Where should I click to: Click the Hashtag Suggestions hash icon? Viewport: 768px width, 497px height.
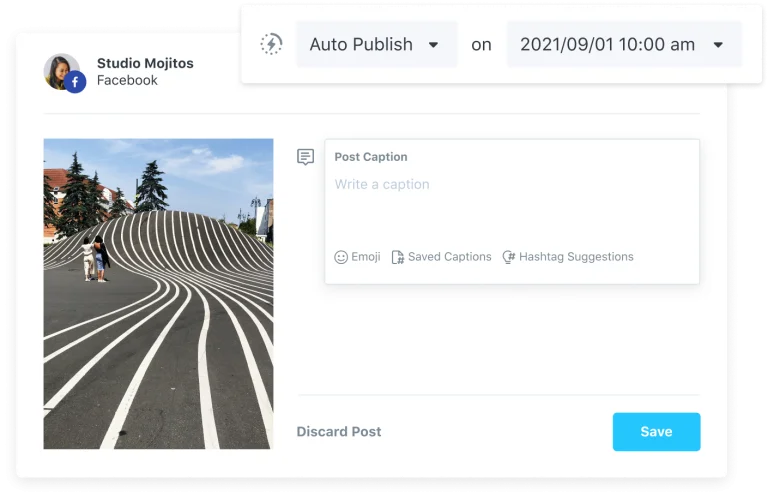coord(509,257)
